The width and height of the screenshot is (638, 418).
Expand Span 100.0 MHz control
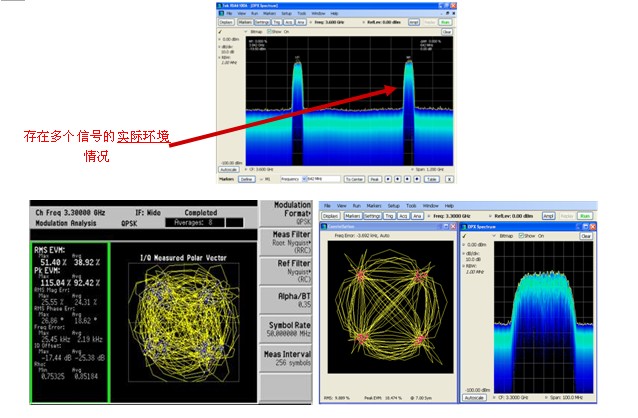pyautogui.click(x=546, y=397)
